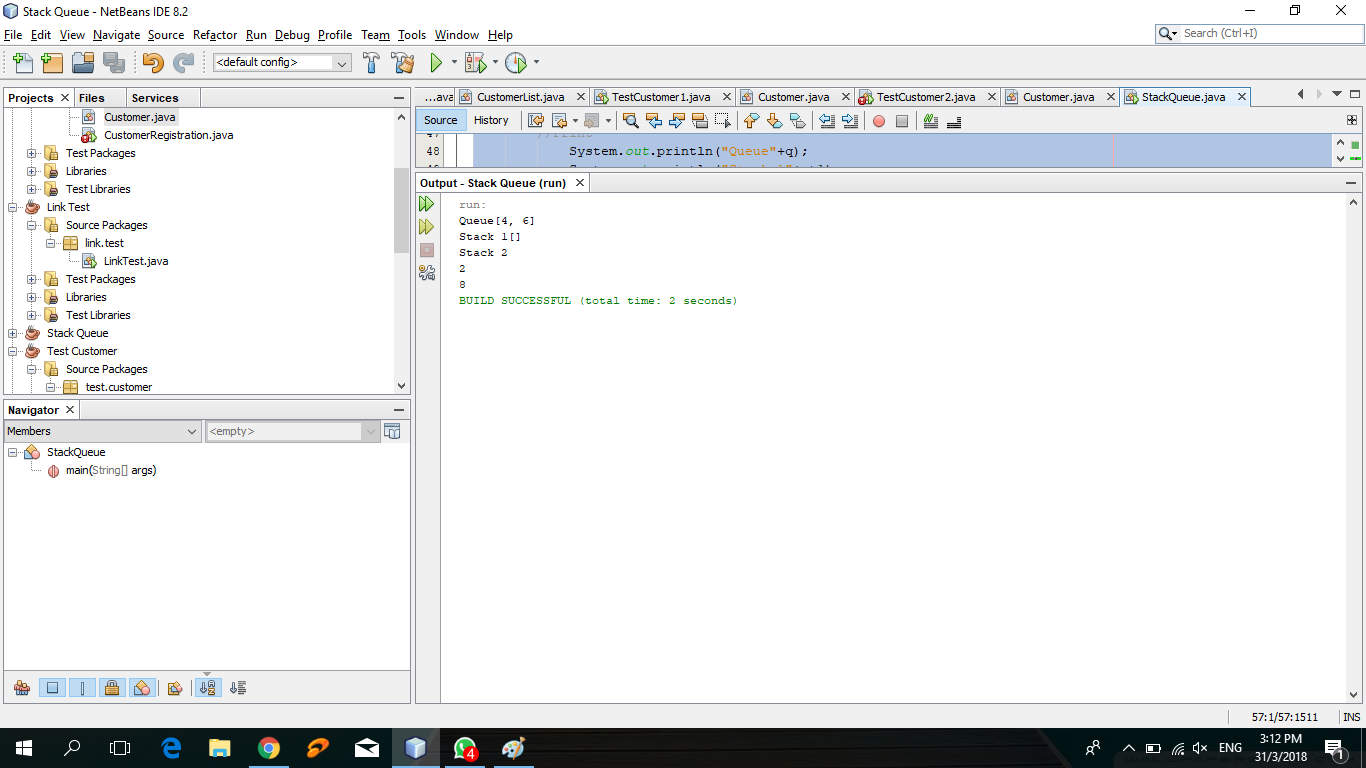Switch to the History tab in the editor
This screenshot has width=1366, height=768.
(x=492, y=120)
